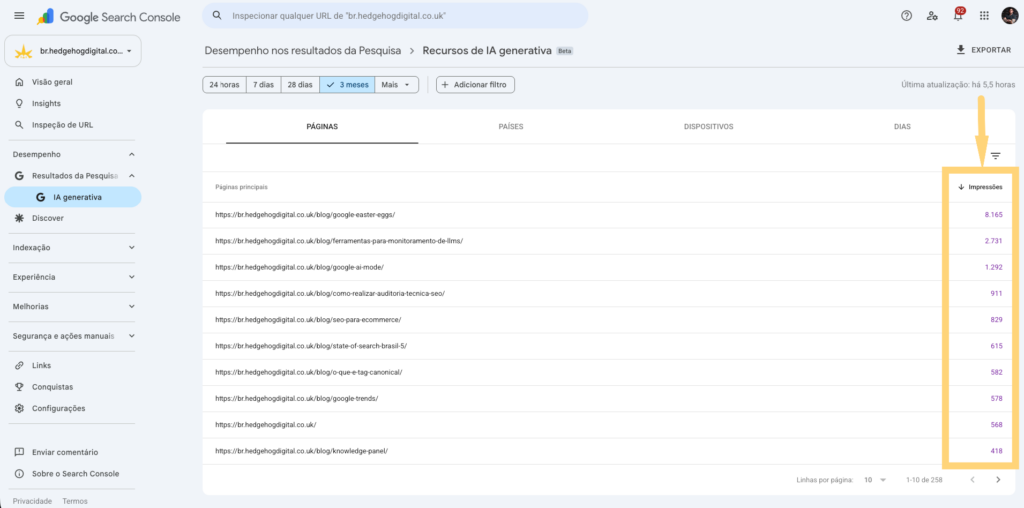Select IA generativa sidebar item
Screen dimensions: 1024x508
tap(72, 197)
